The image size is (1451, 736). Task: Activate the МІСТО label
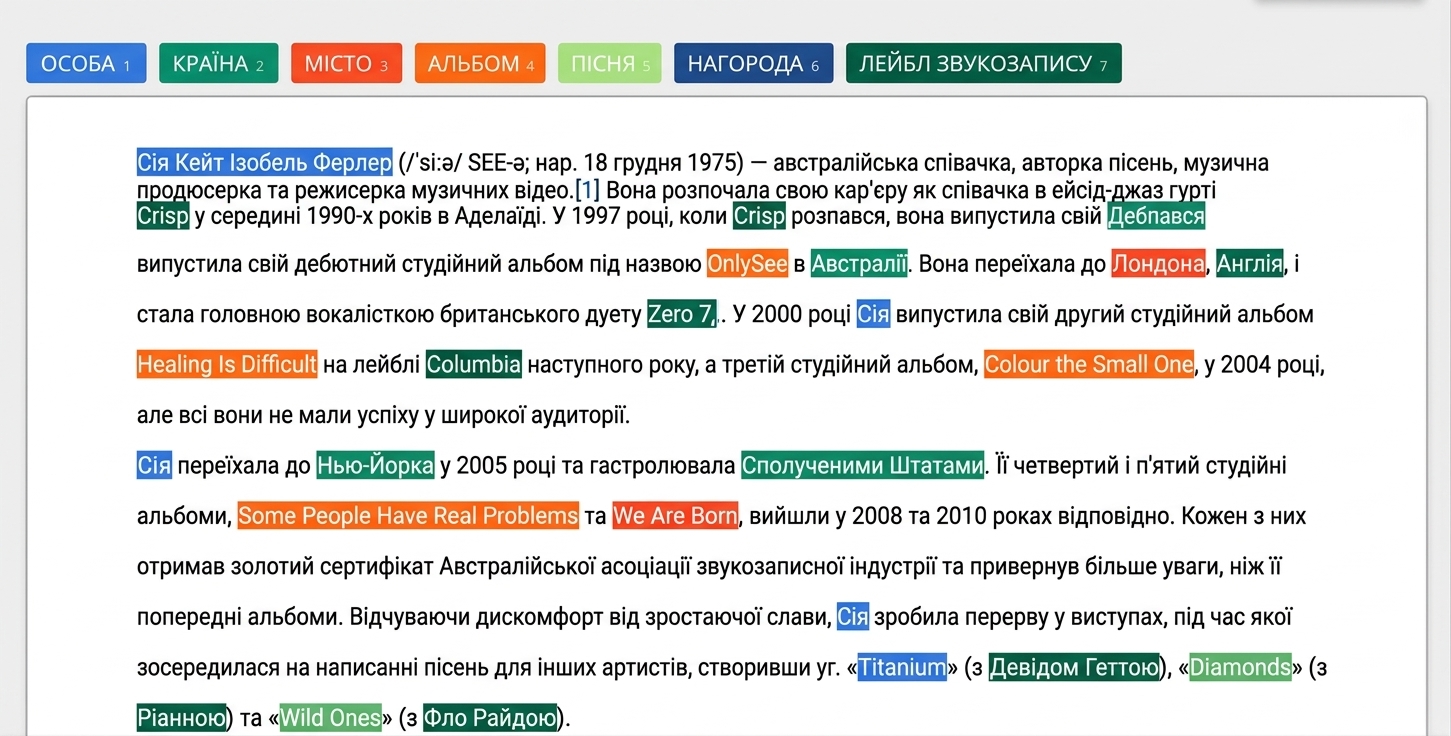pos(346,63)
